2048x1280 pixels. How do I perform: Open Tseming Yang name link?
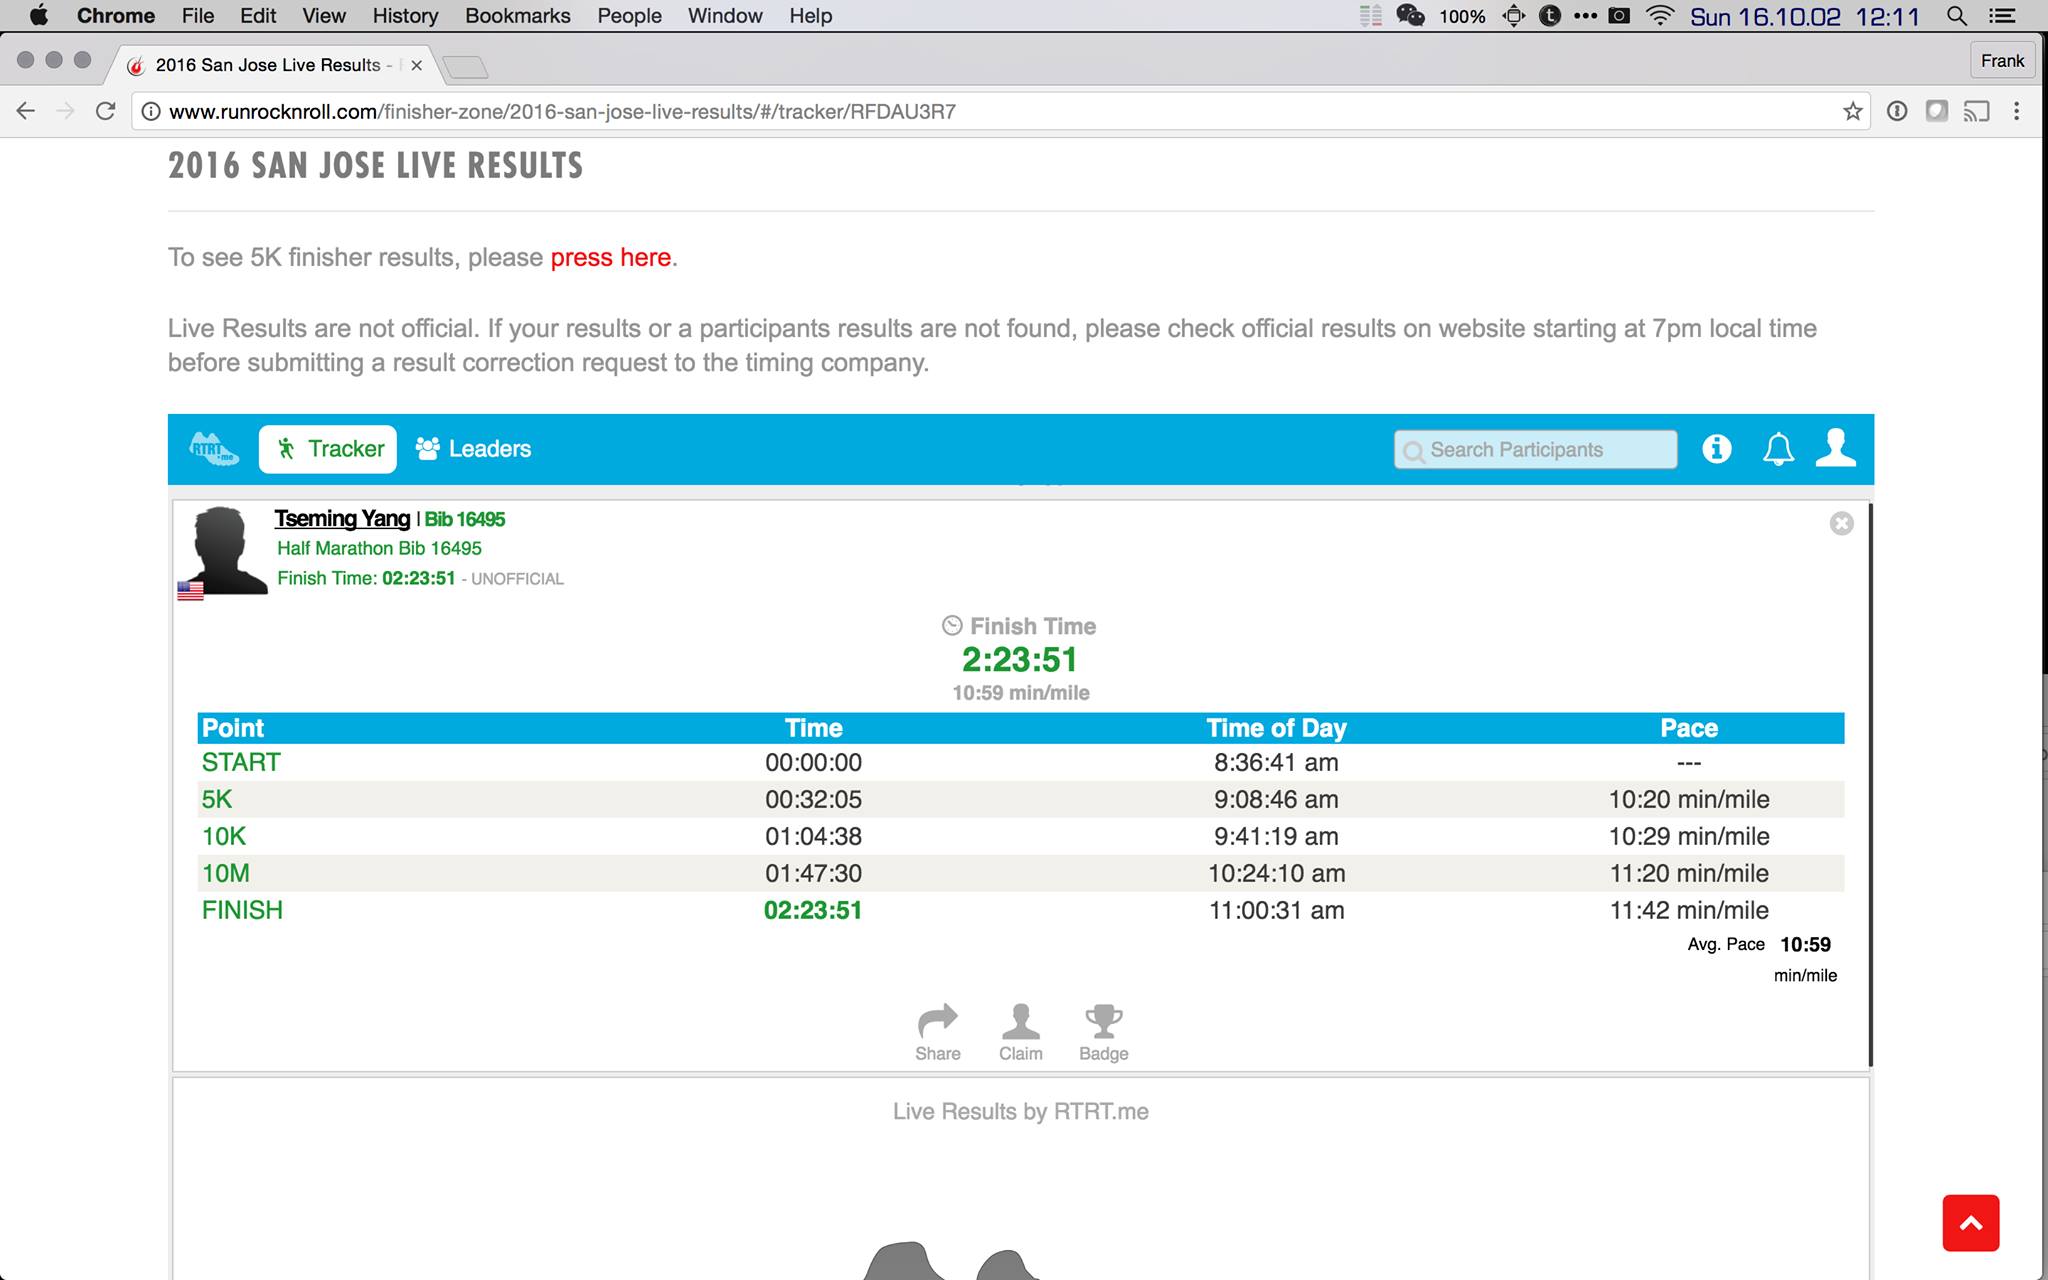coord(342,518)
